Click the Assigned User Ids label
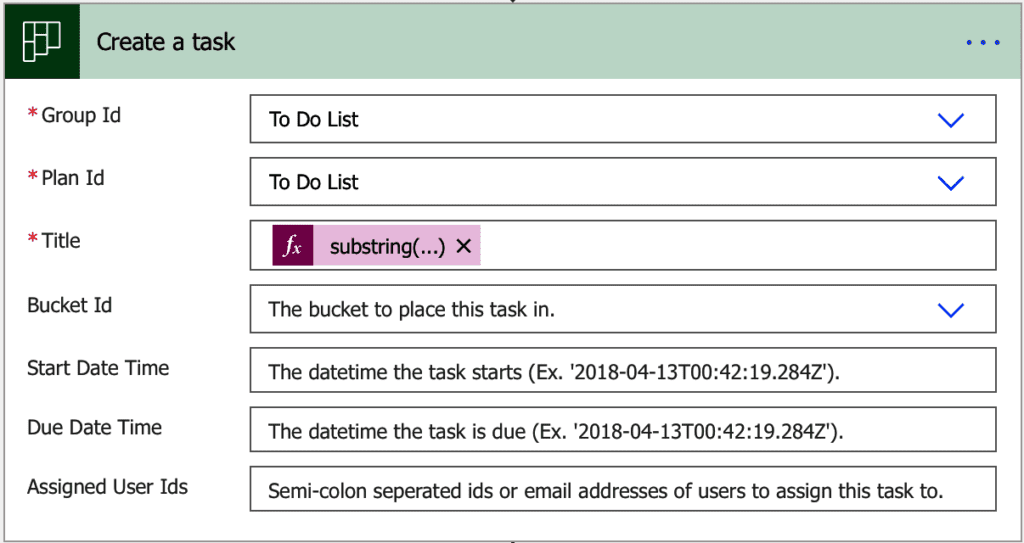The width and height of the screenshot is (1024, 543). click(107, 487)
